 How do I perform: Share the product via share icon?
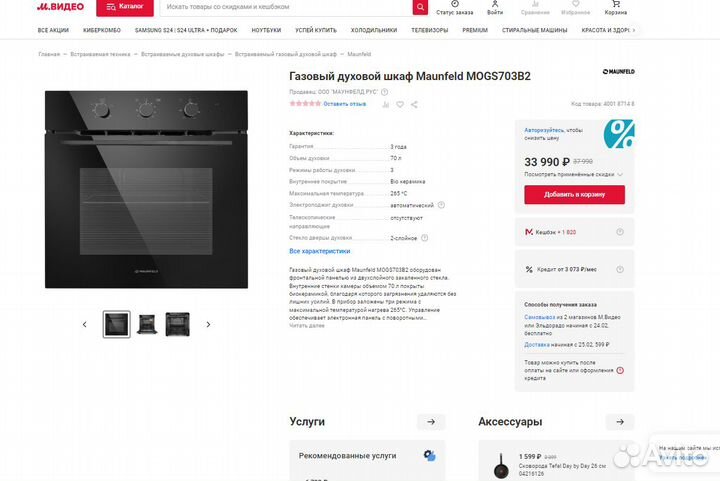415,103
